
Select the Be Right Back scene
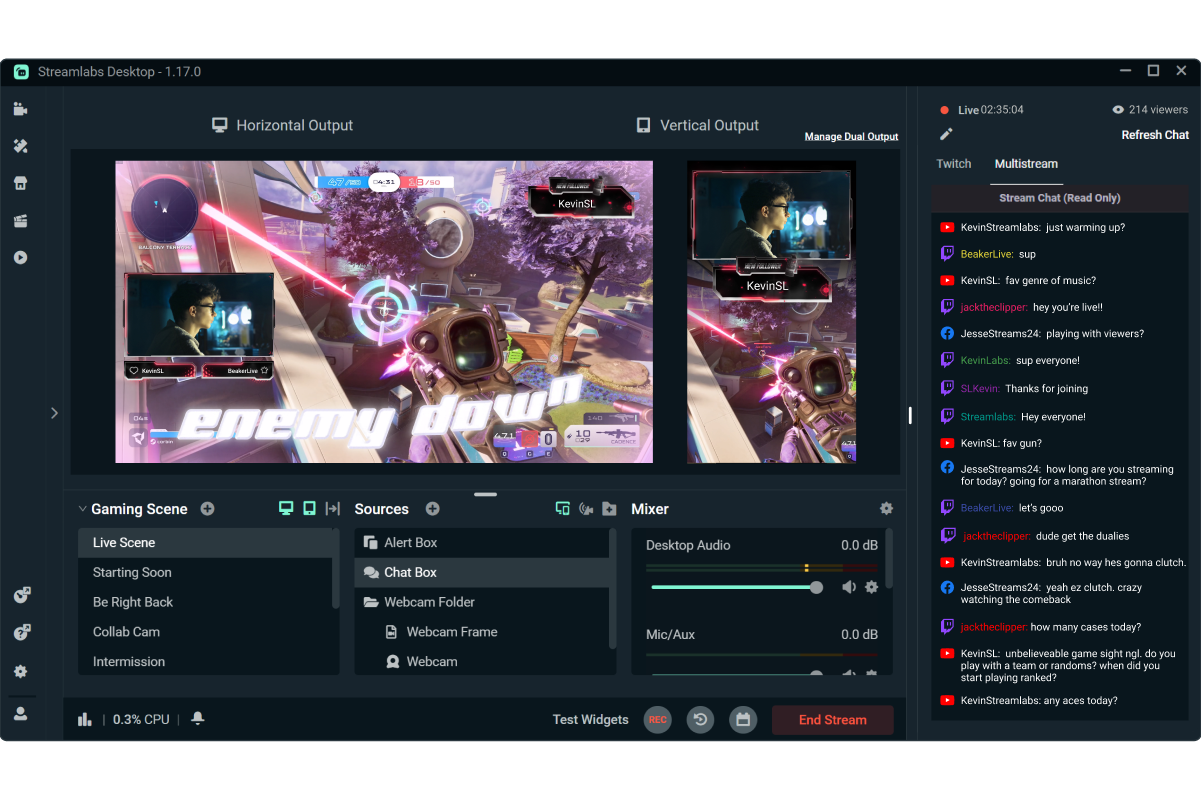click(205, 602)
